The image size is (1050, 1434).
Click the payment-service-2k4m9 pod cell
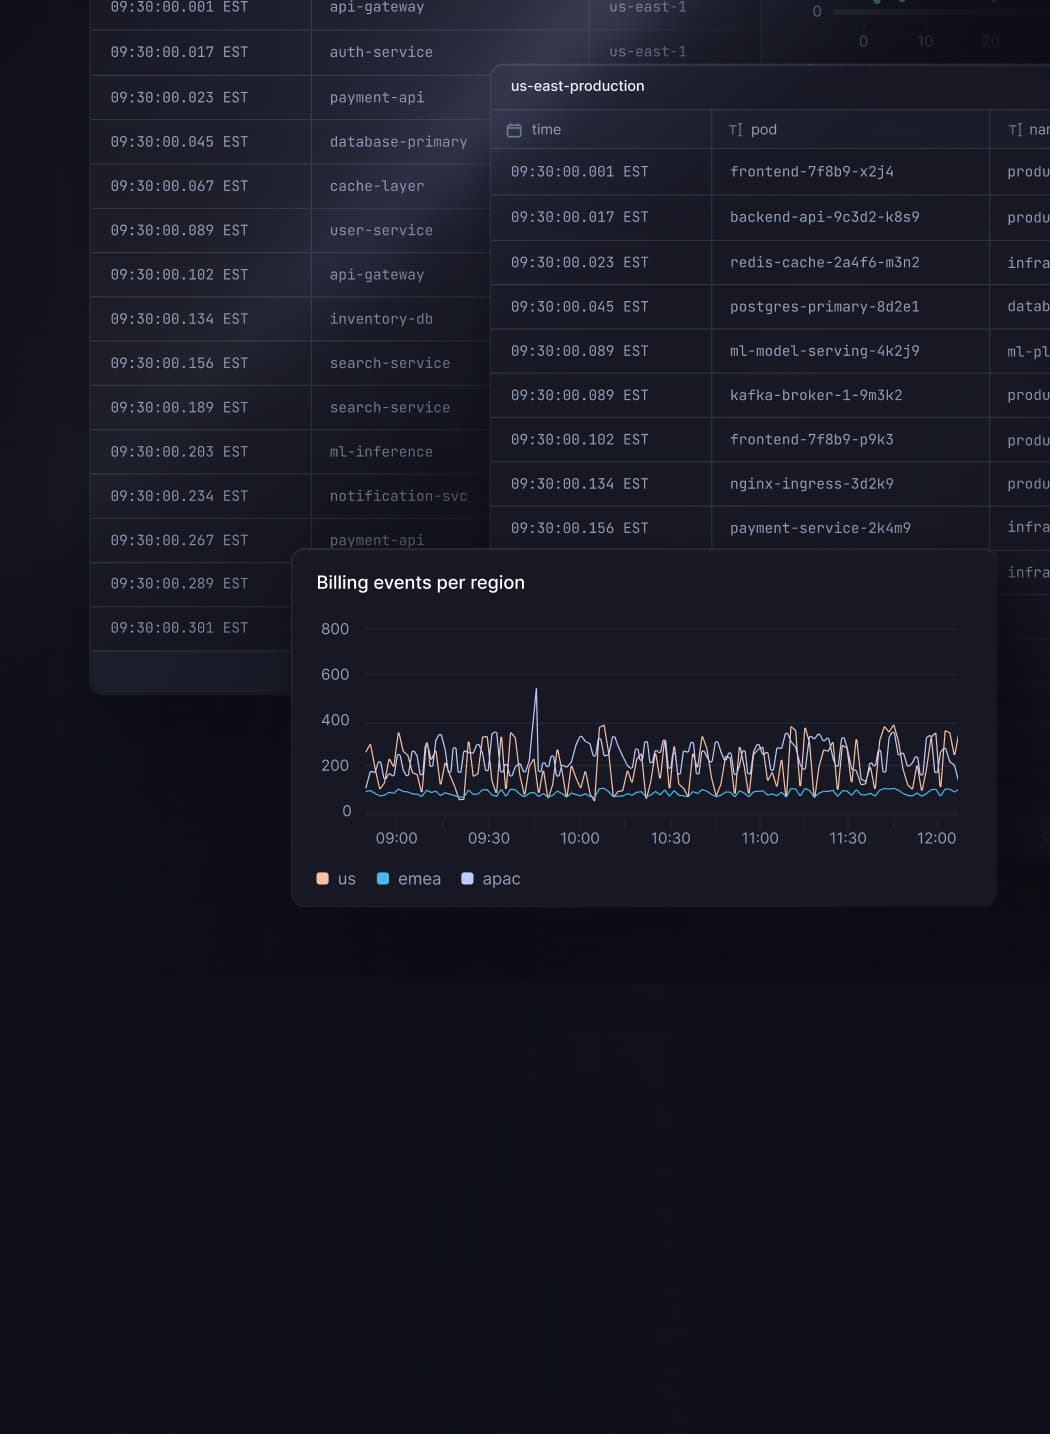tap(820, 528)
